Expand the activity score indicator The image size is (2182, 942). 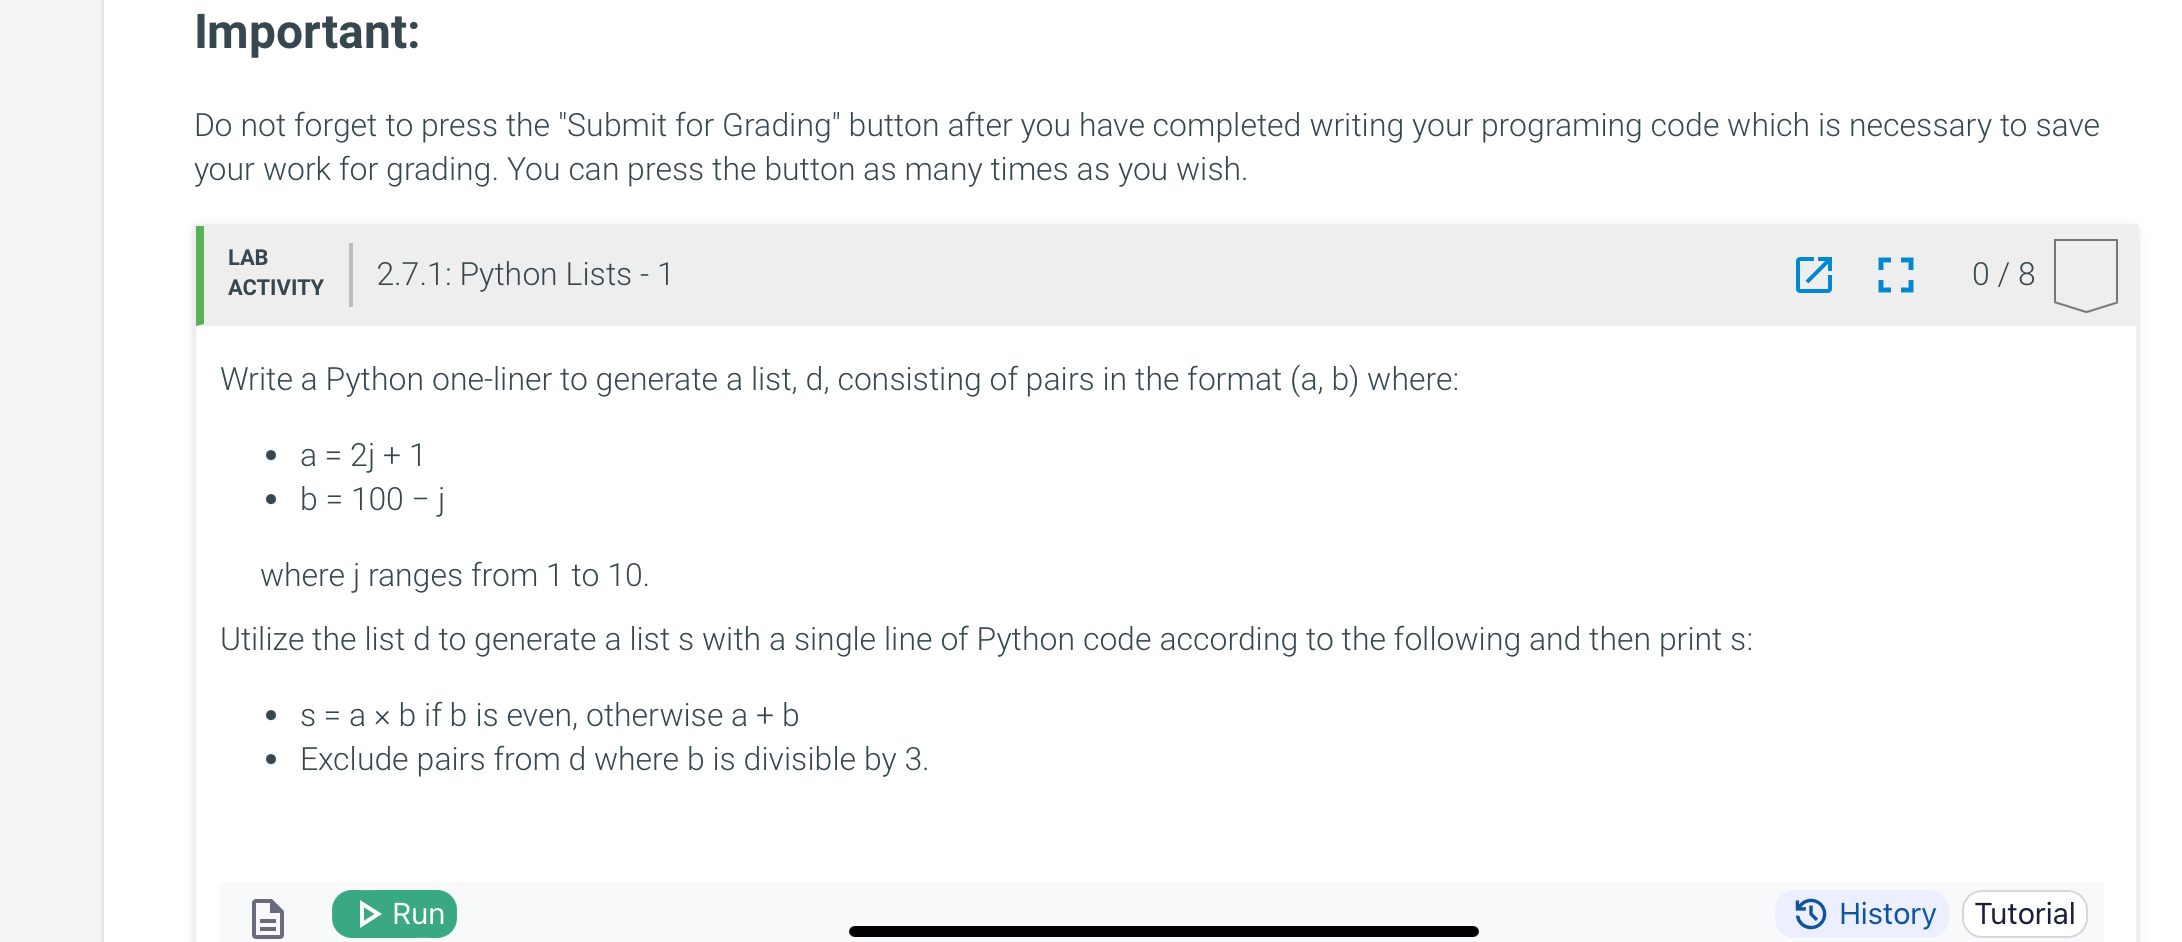pyautogui.click(x=2001, y=275)
